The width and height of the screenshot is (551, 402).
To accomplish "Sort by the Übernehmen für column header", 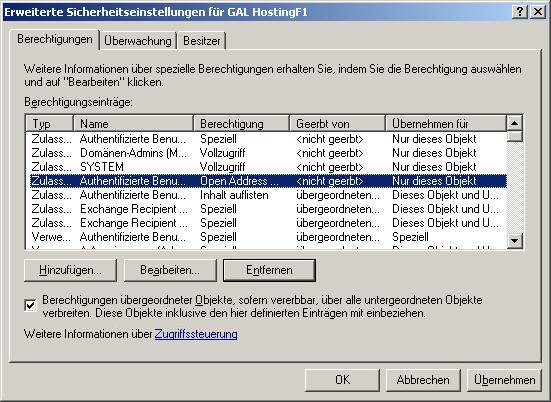I will click(x=446, y=123).
